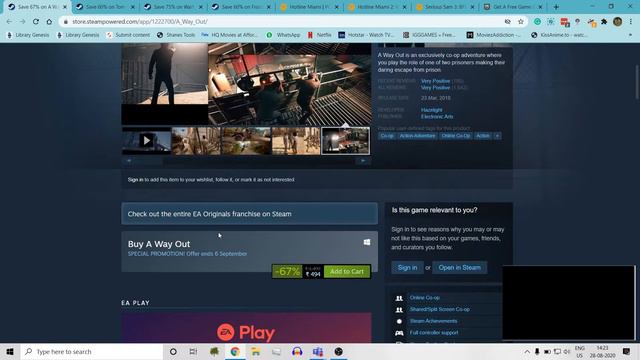Open the Netflix bookmark
Image resolution: width=640 pixels, height=360 pixels.
click(320, 35)
